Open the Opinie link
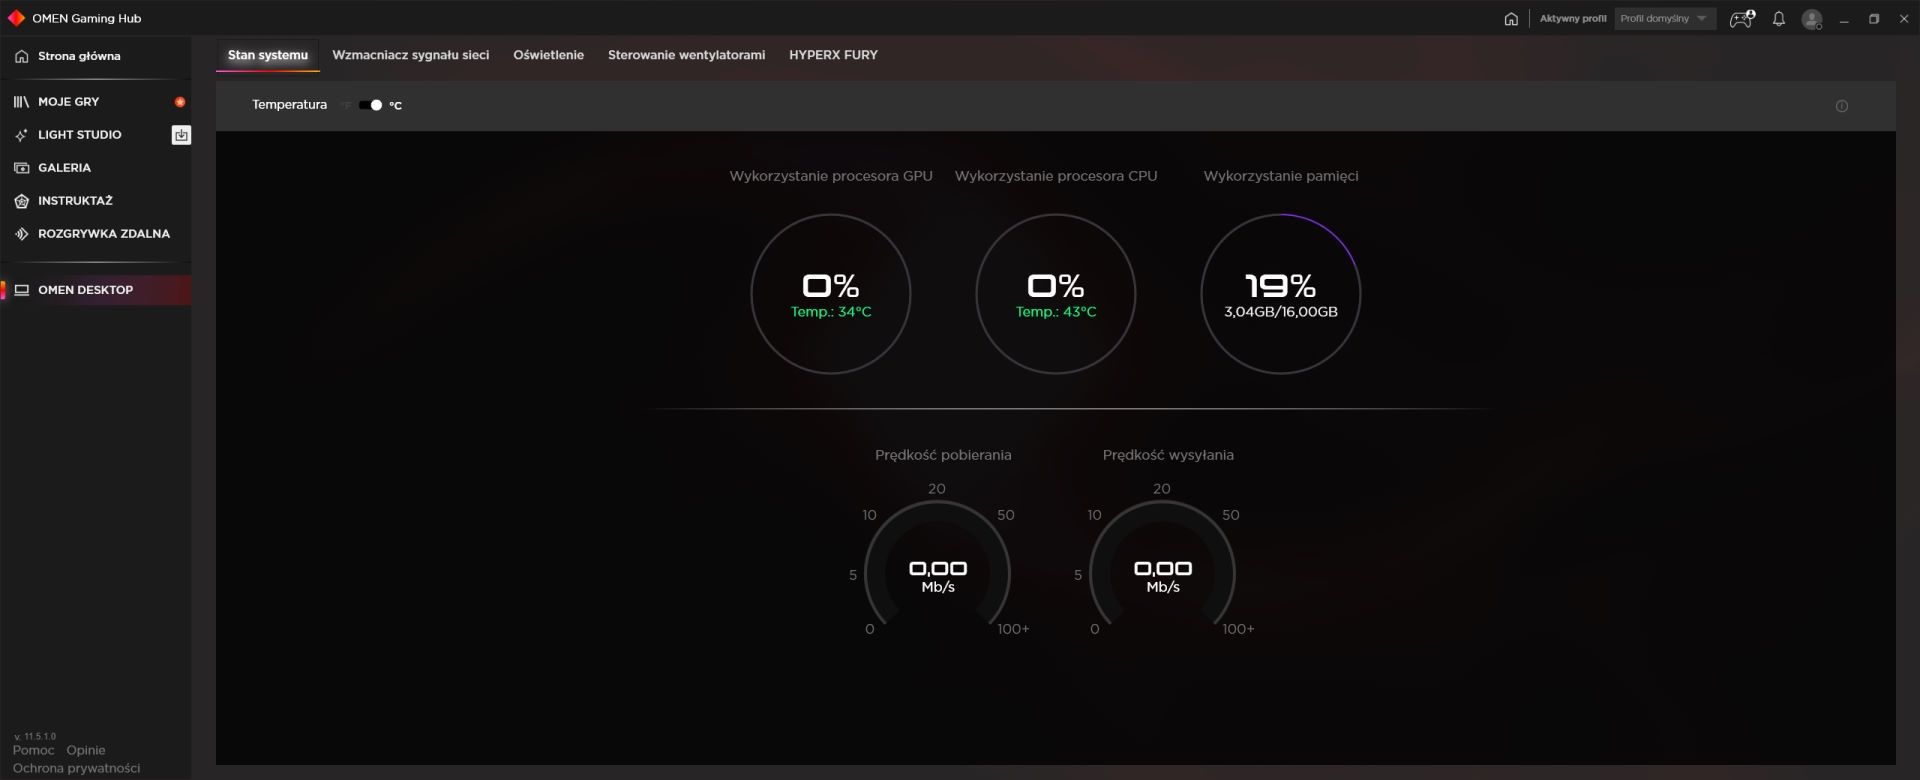This screenshot has height=780, width=1920. [86, 750]
